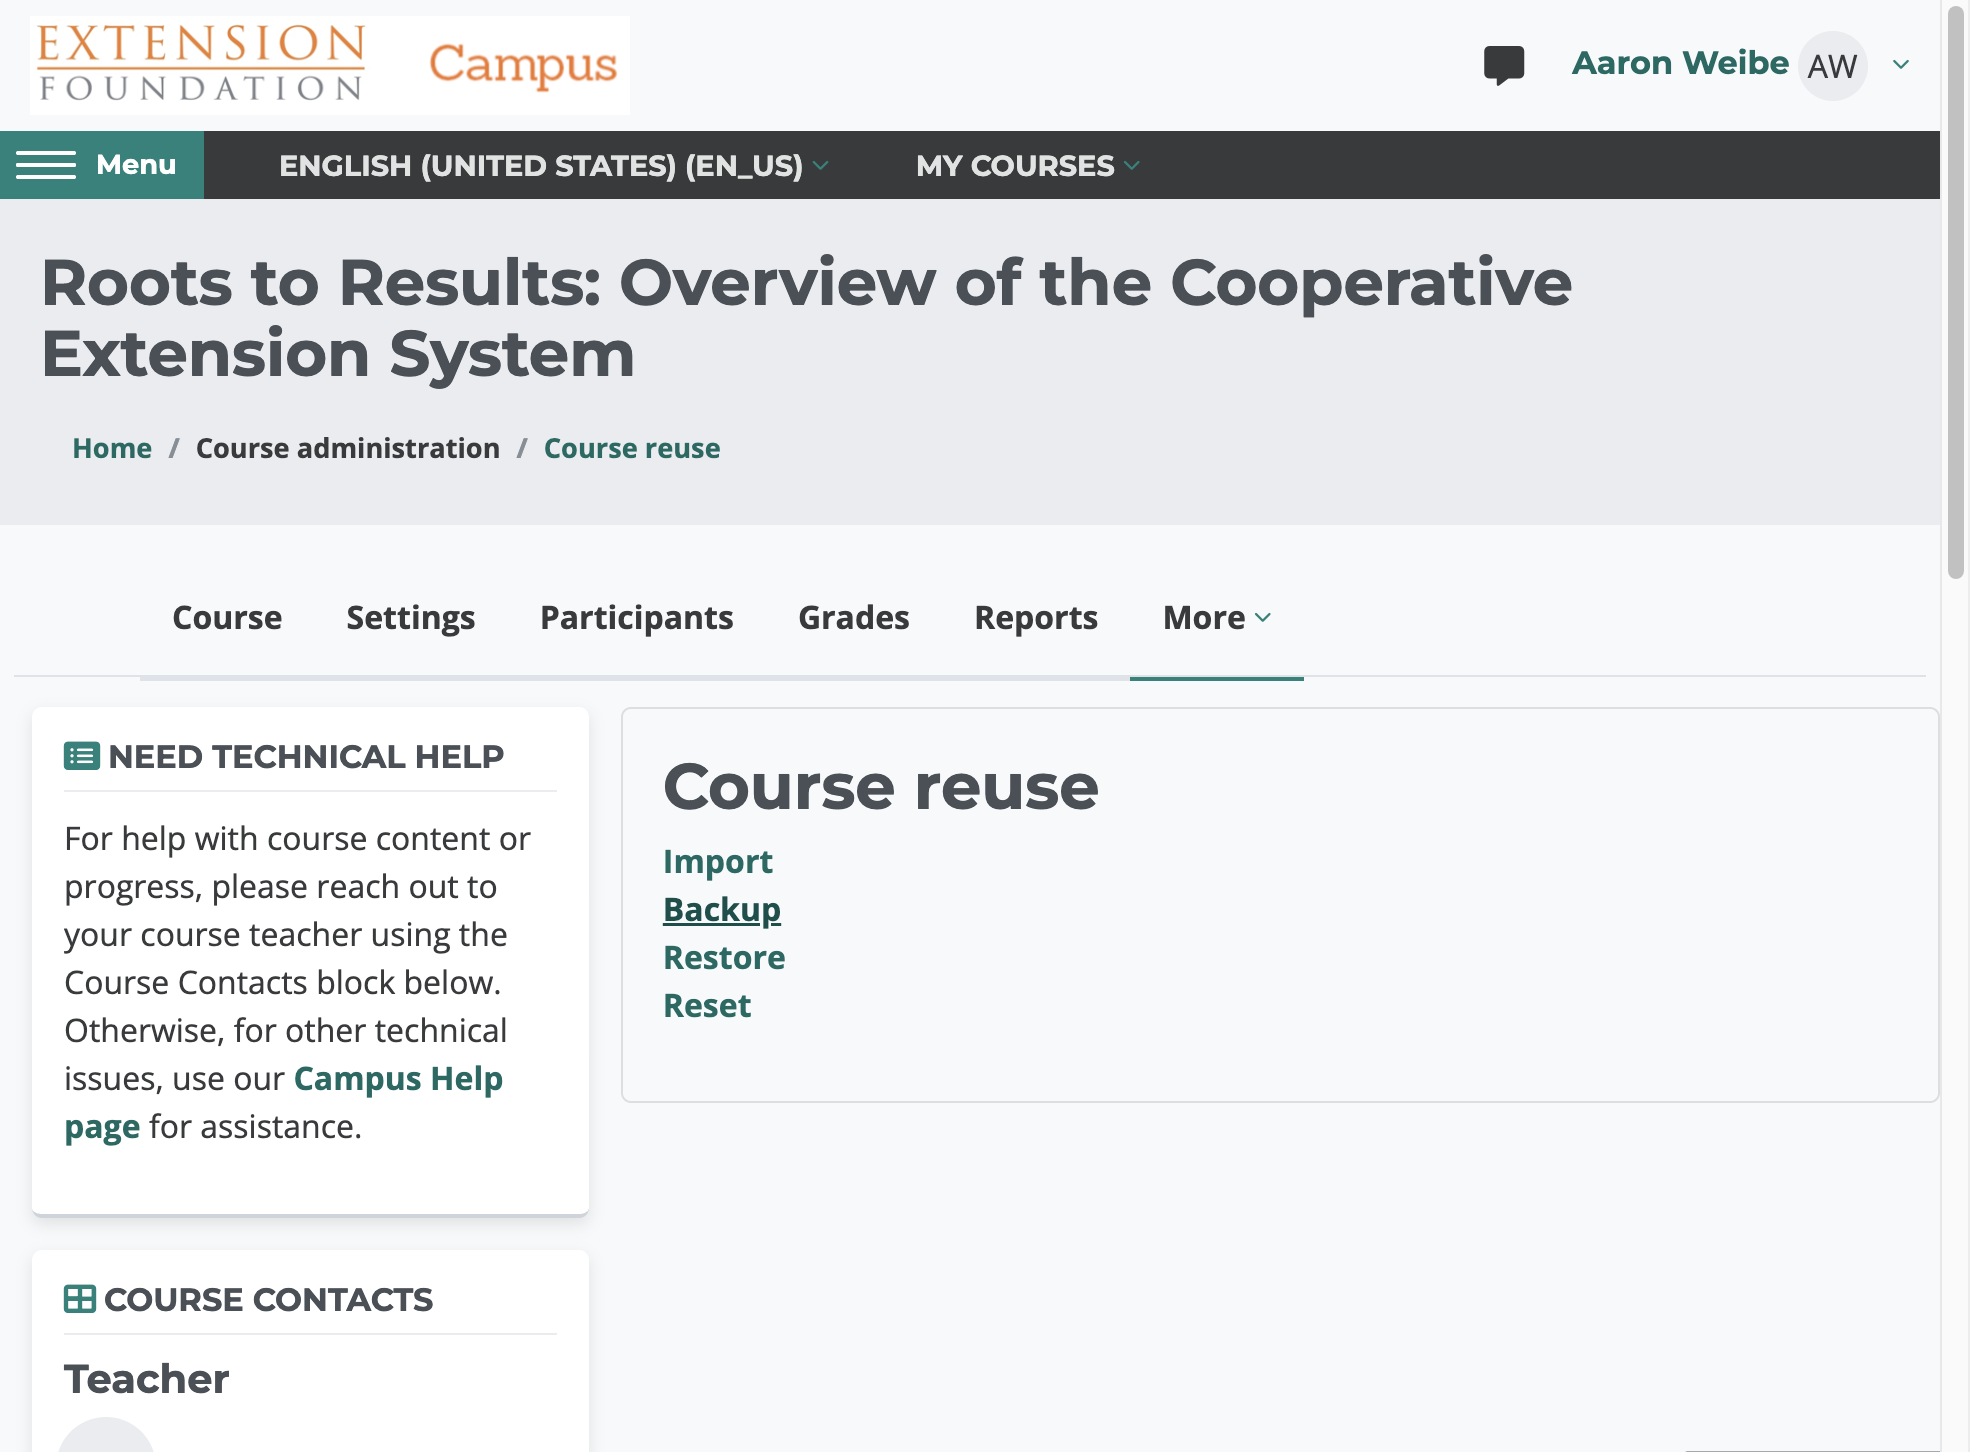Open the Restore link
Screen dimensions: 1970x1452
click(724, 958)
